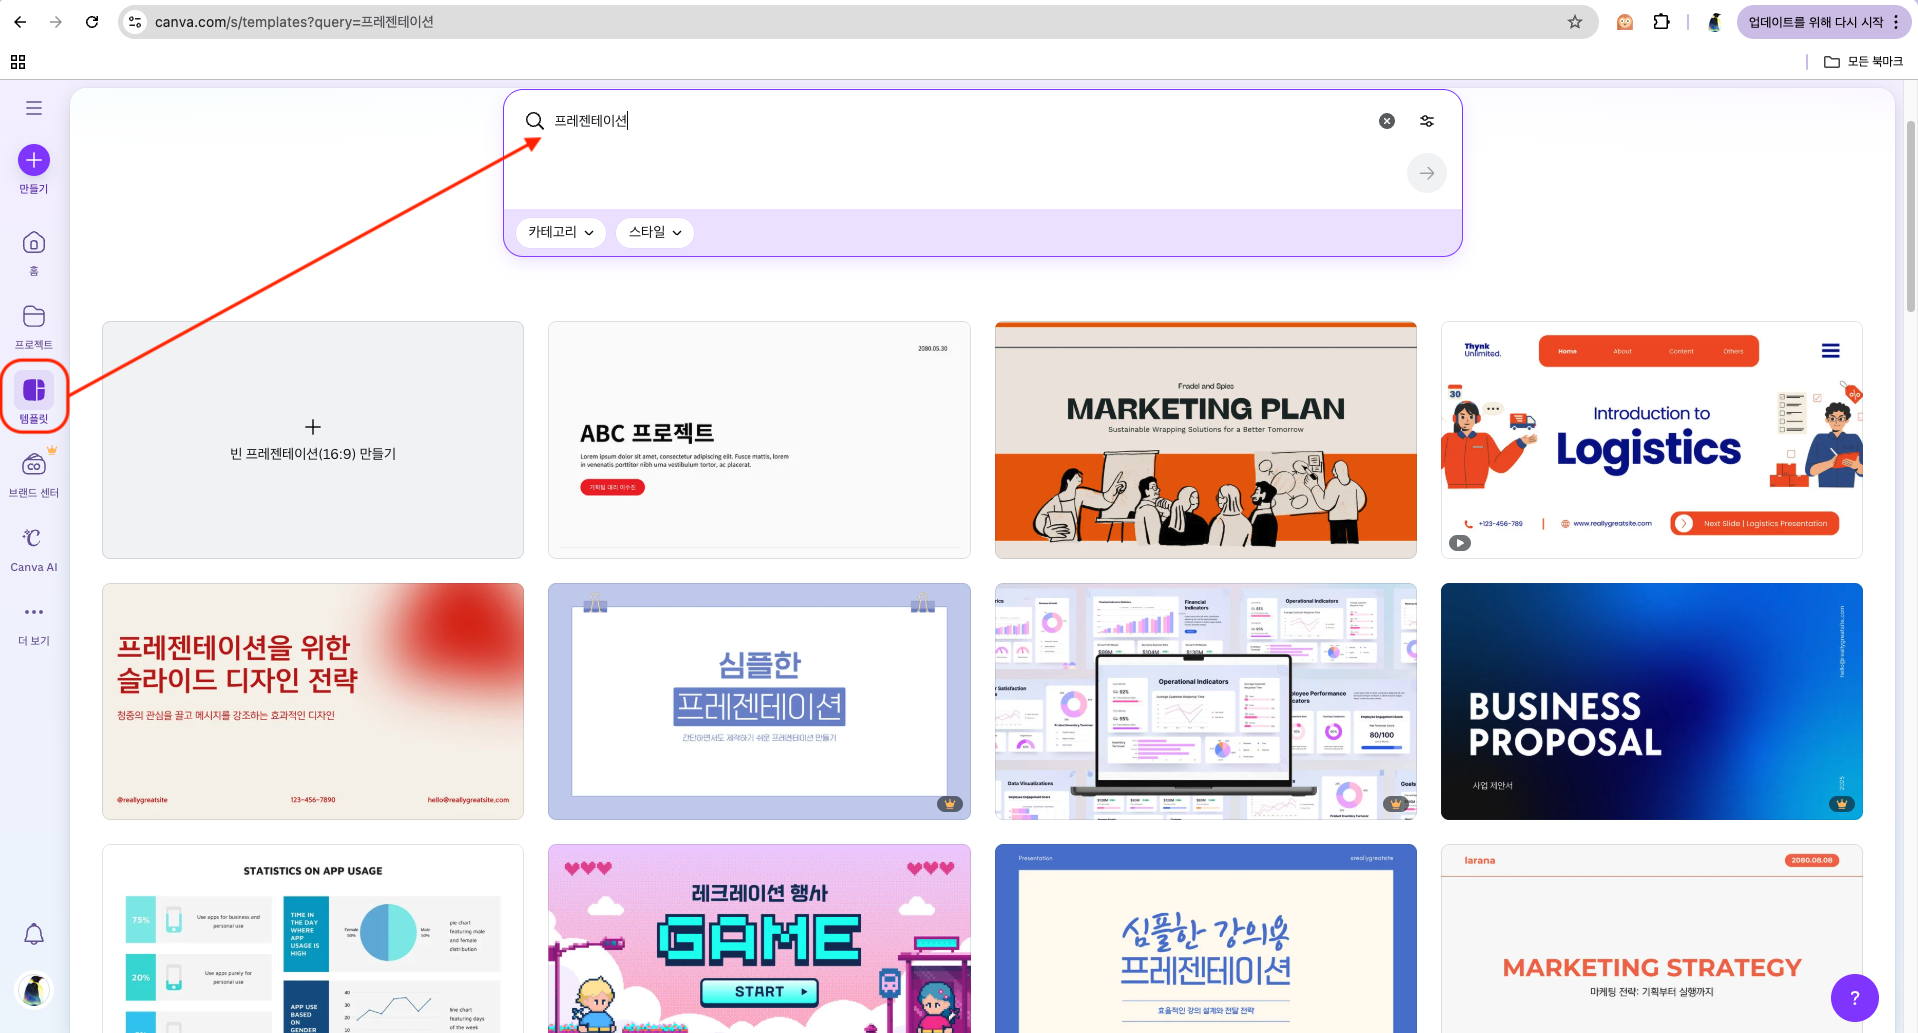Open the Brand Center icon
Screen dimensions: 1918x1033
(x=34, y=465)
